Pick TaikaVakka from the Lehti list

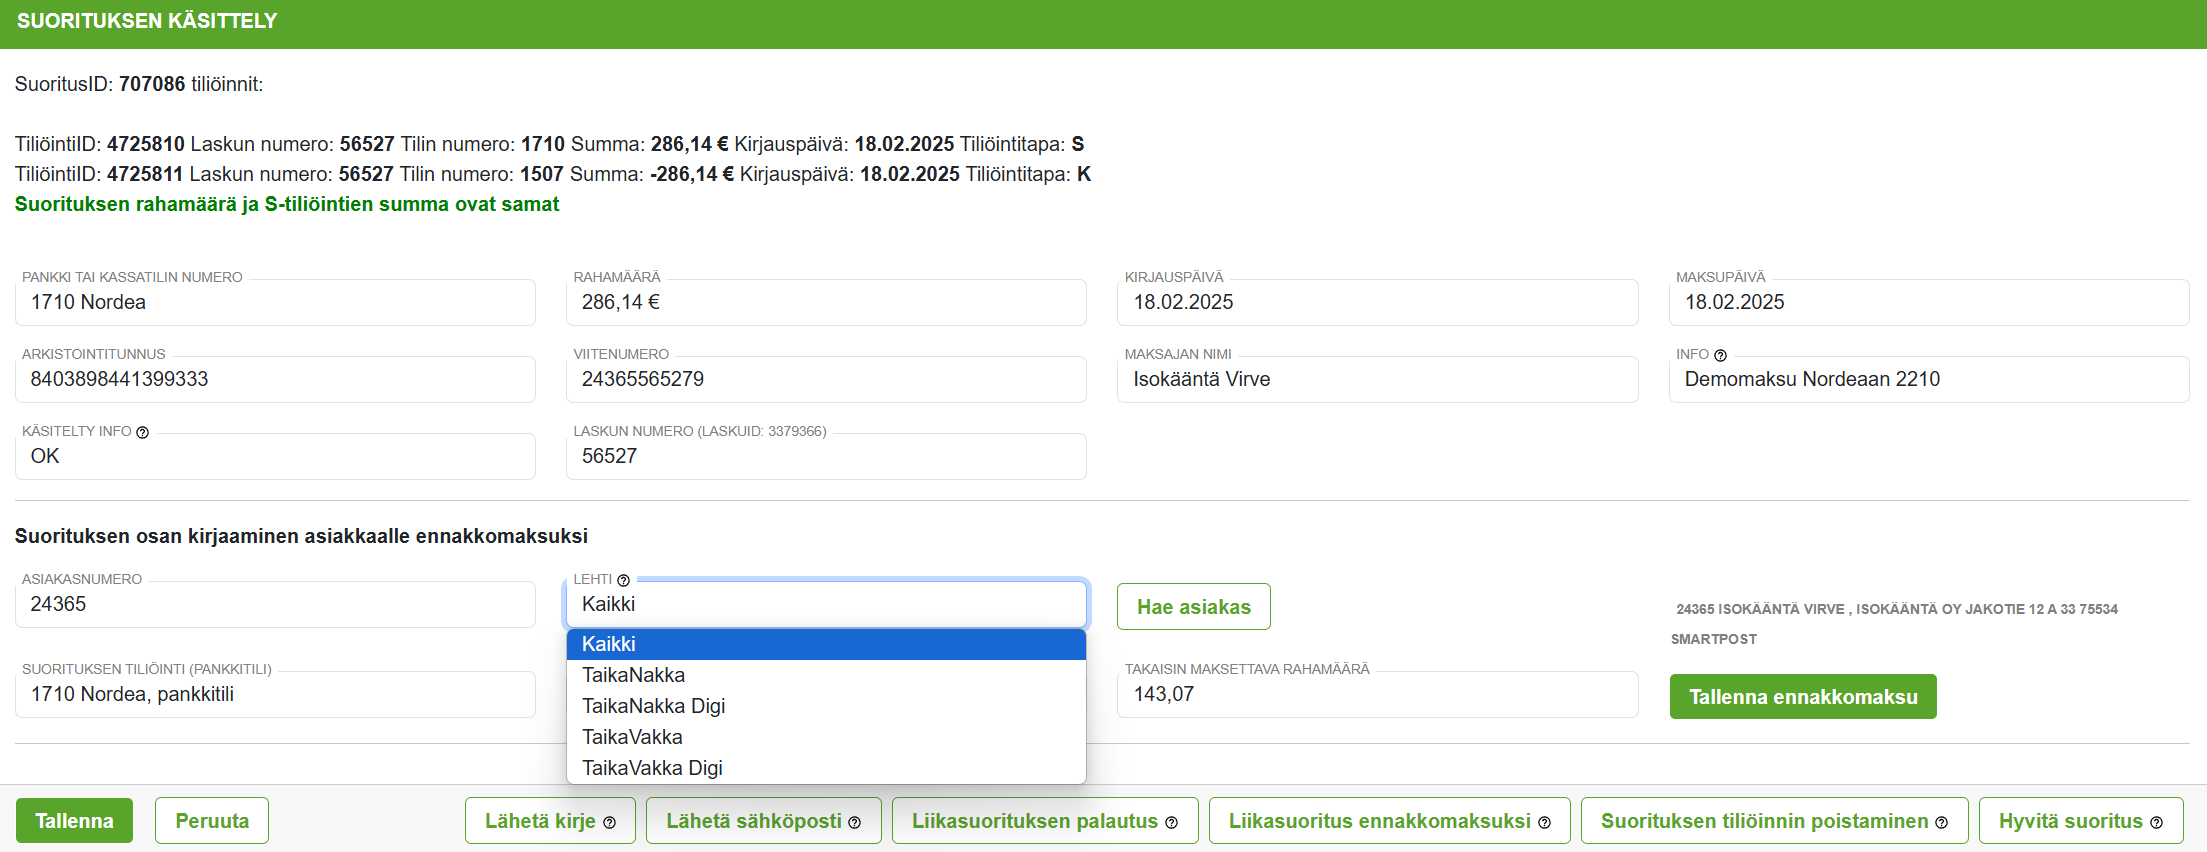(x=826, y=737)
